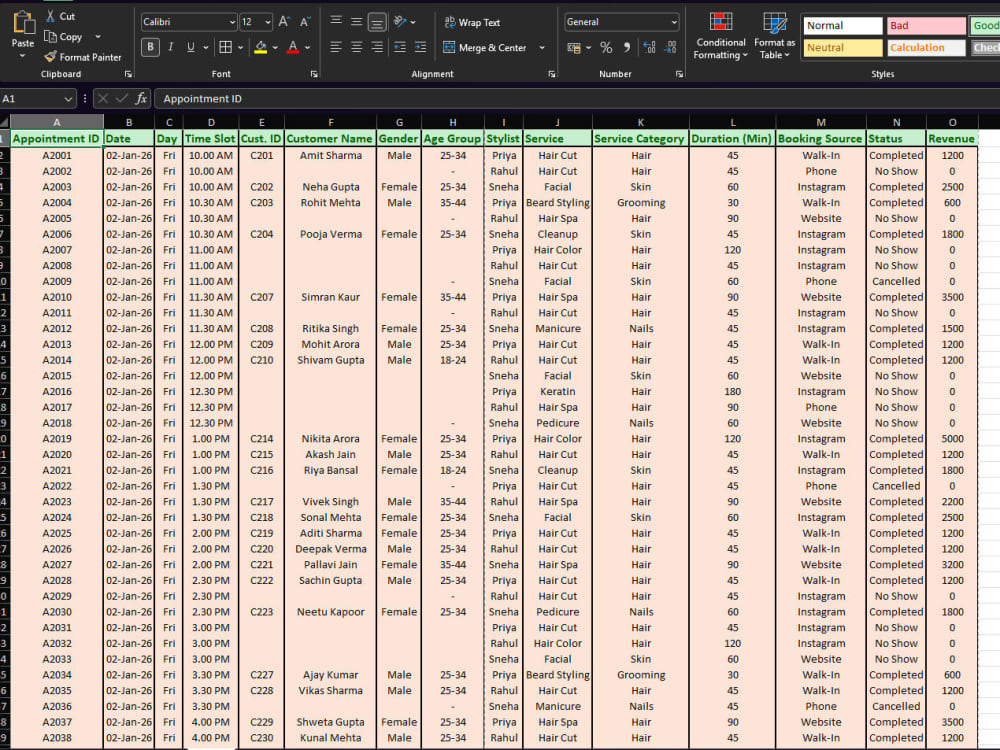Viewport: 1000px width, 750px height.
Task: Click the Cut scissors icon
Action: pyautogui.click(x=50, y=17)
